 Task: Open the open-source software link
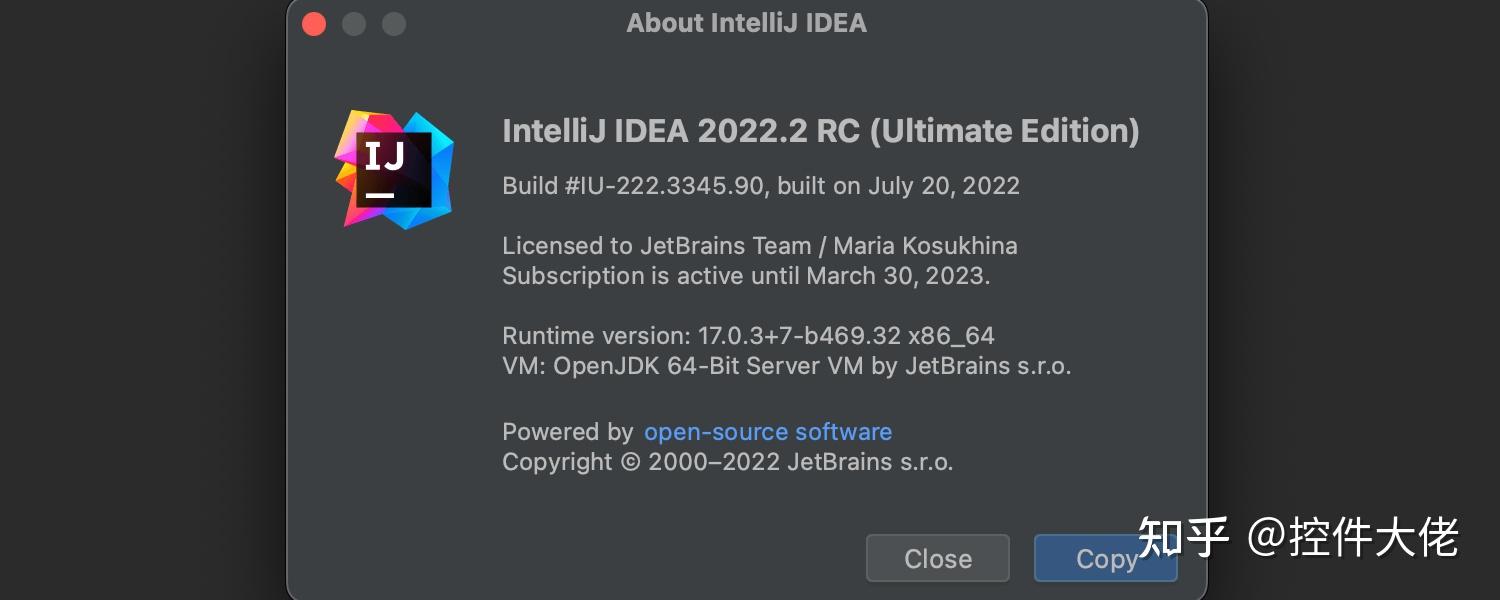[767, 432]
